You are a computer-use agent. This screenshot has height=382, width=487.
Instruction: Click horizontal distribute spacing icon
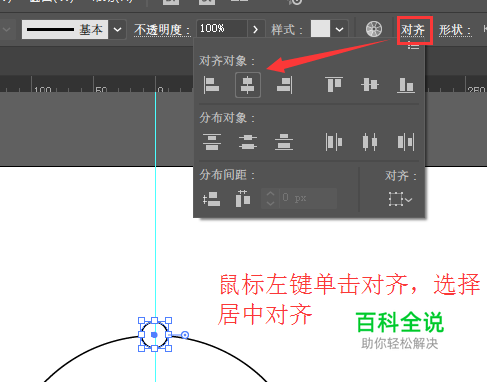(243, 199)
